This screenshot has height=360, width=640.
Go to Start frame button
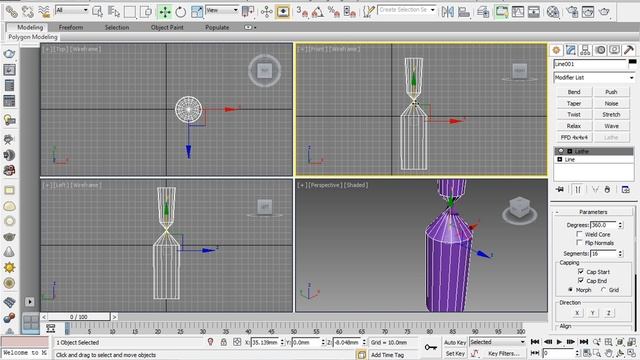coord(535,342)
